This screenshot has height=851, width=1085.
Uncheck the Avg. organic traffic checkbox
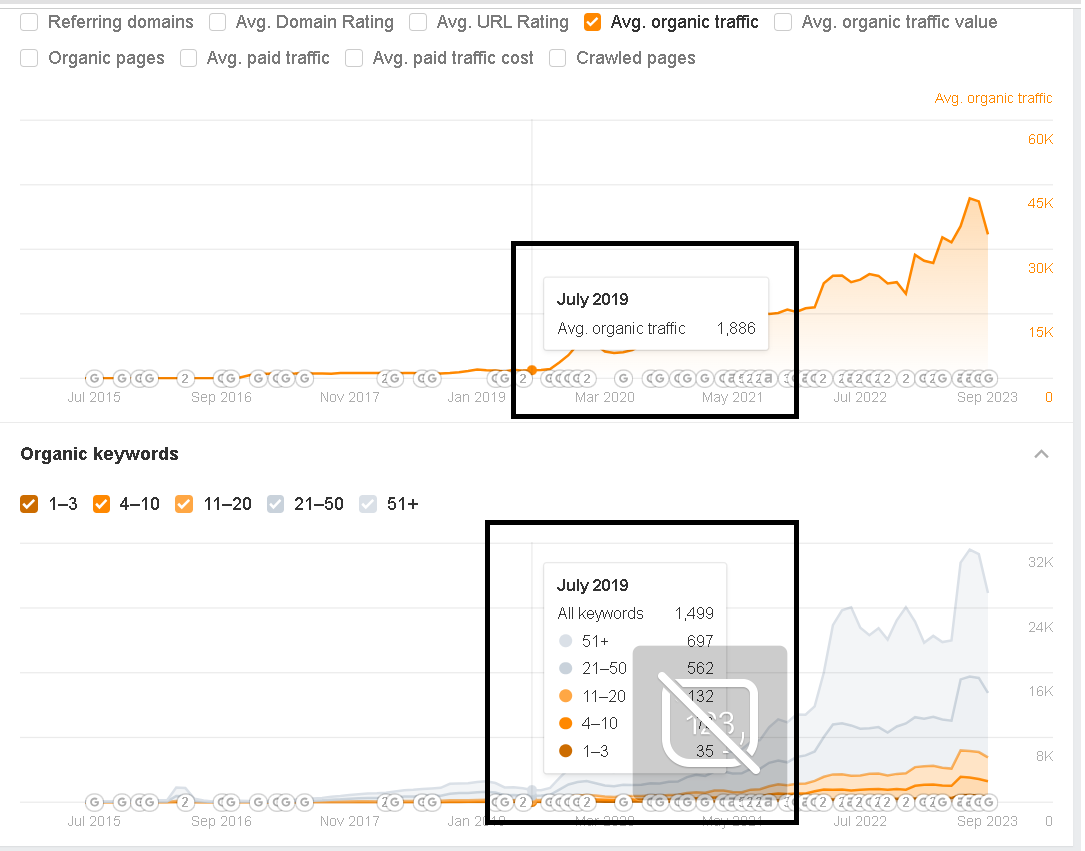593,22
